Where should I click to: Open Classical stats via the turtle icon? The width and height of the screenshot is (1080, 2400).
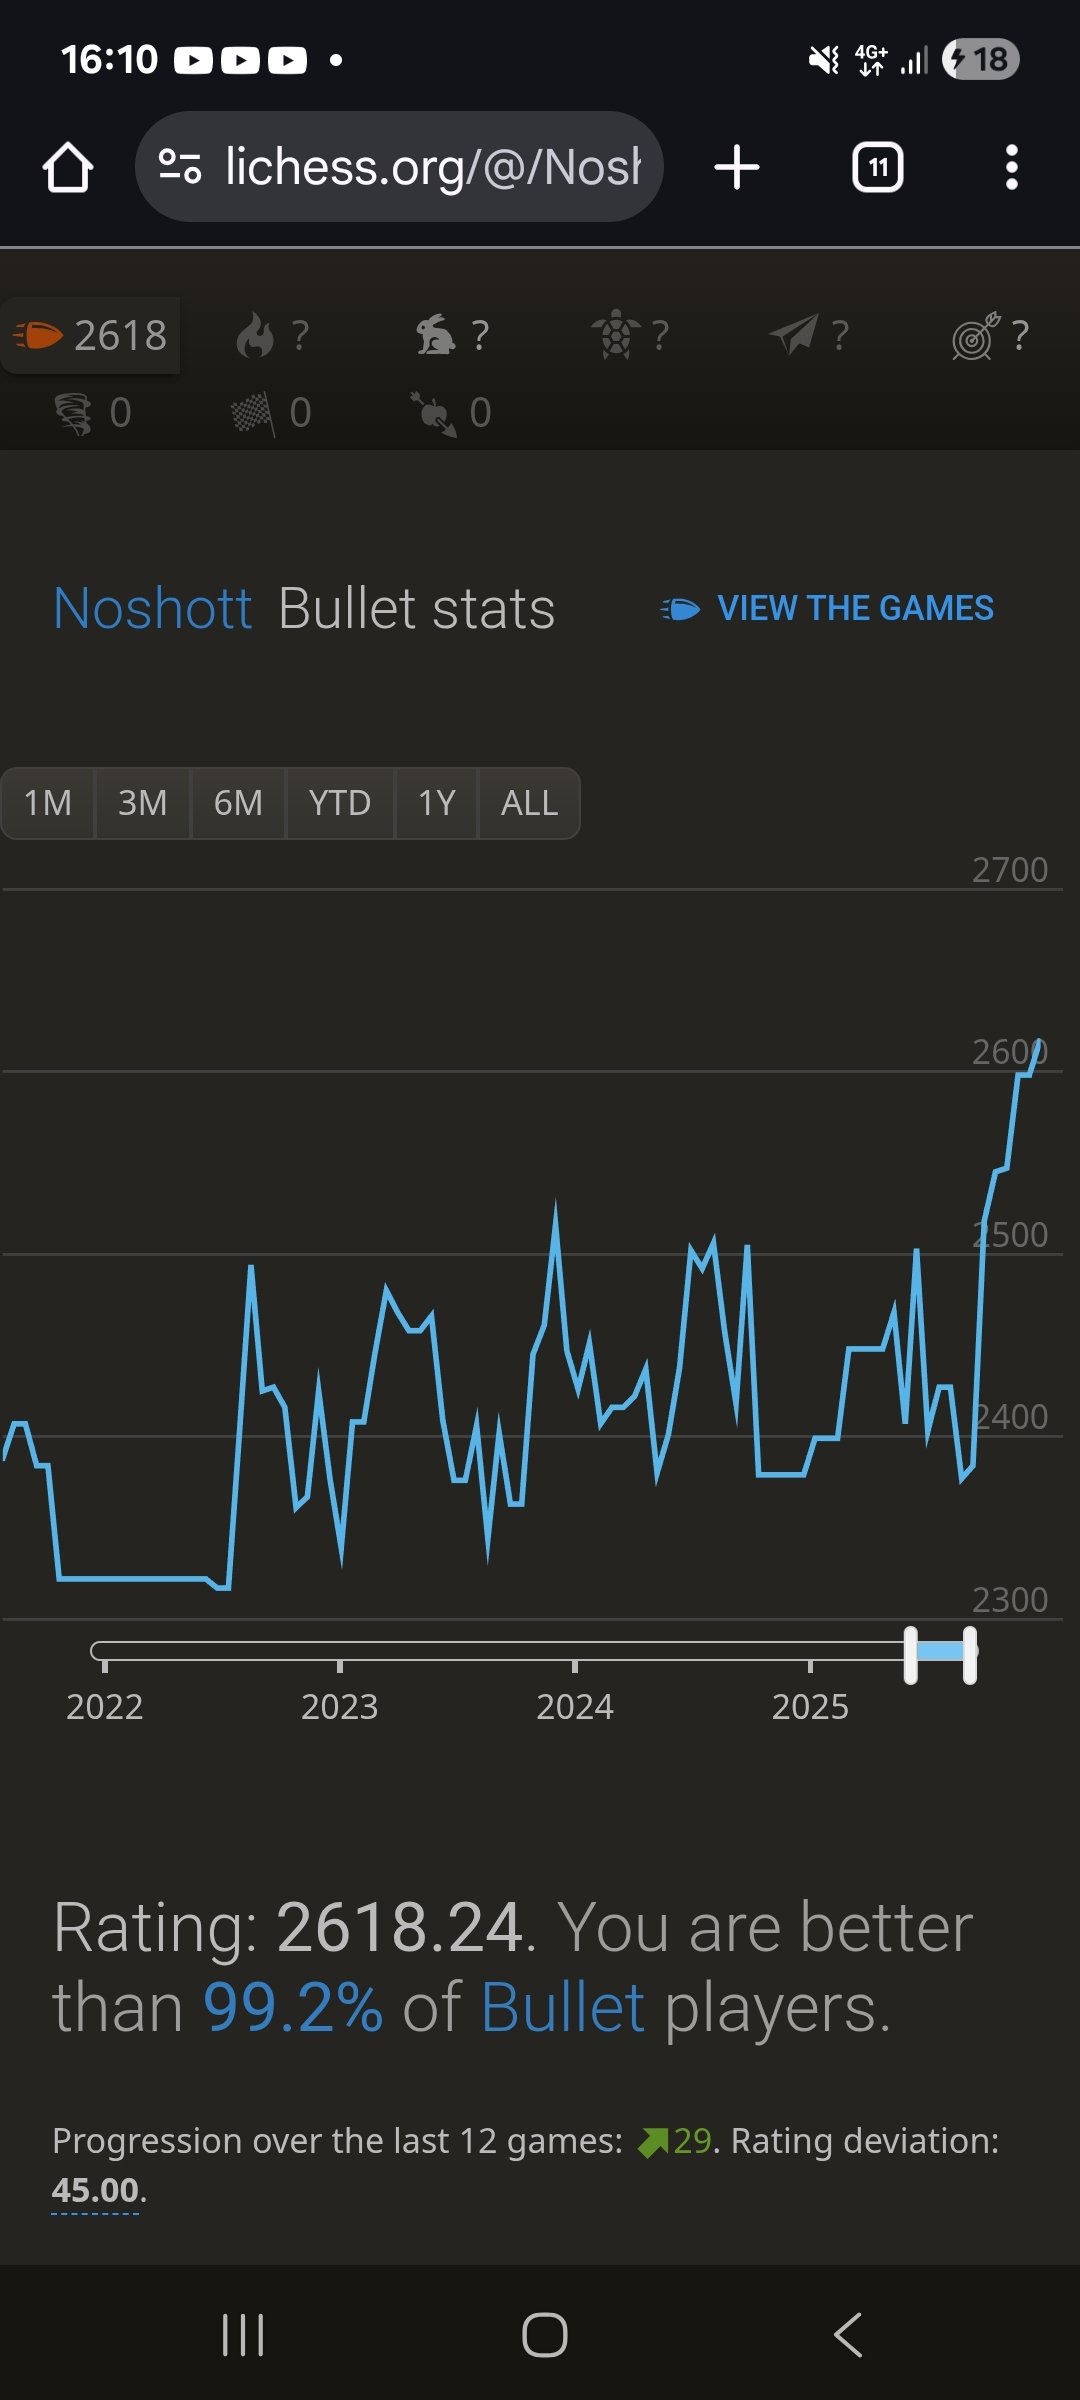[x=631, y=336]
